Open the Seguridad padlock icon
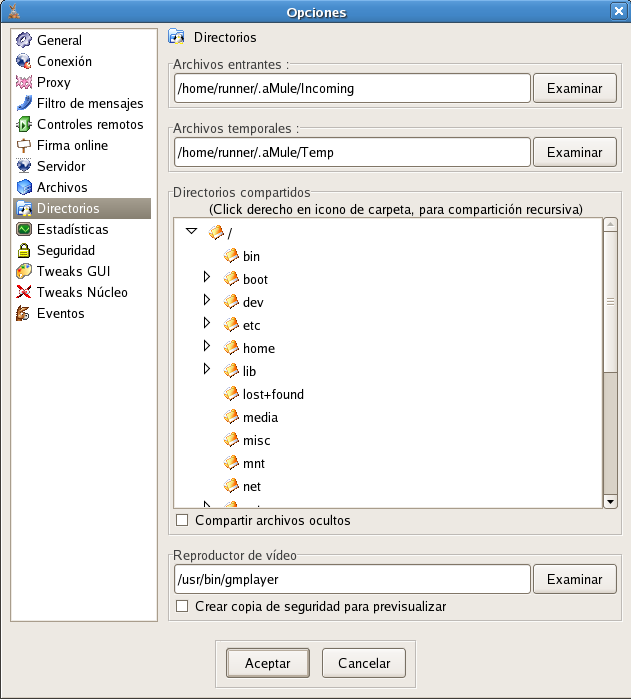The height and width of the screenshot is (699, 631). 24,251
